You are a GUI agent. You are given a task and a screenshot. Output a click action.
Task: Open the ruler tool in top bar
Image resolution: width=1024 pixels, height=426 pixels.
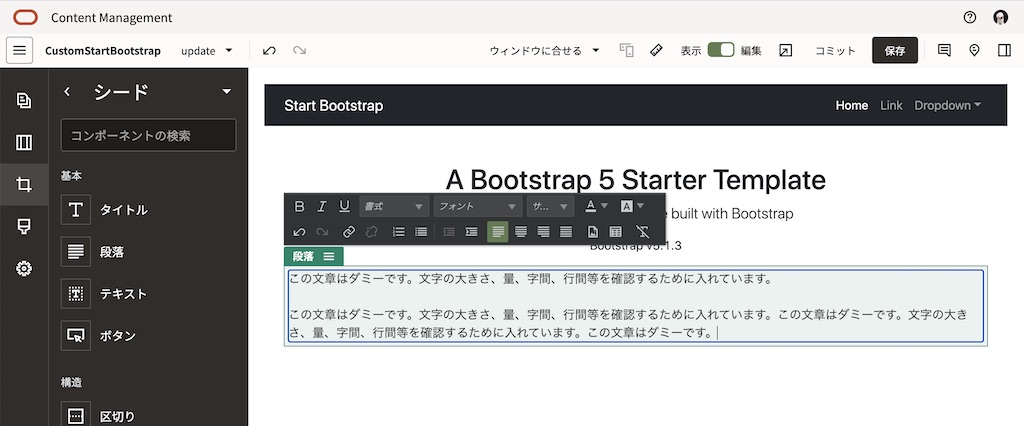pos(656,50)
